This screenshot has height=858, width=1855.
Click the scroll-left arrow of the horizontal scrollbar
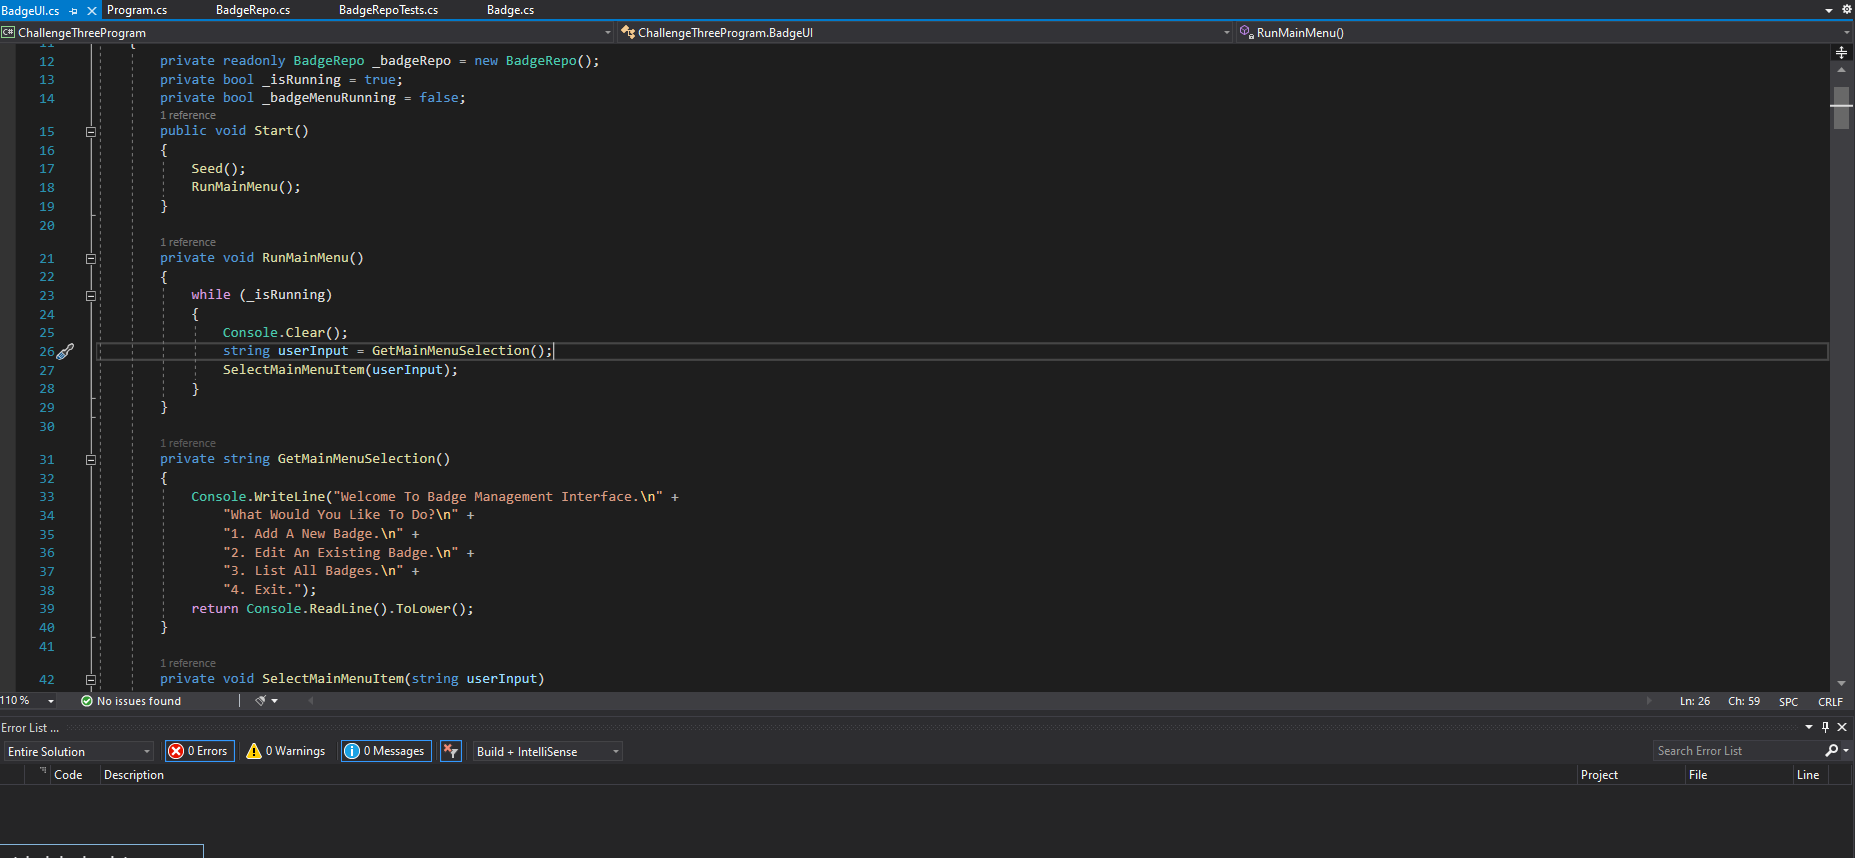(x=311, y=701)
